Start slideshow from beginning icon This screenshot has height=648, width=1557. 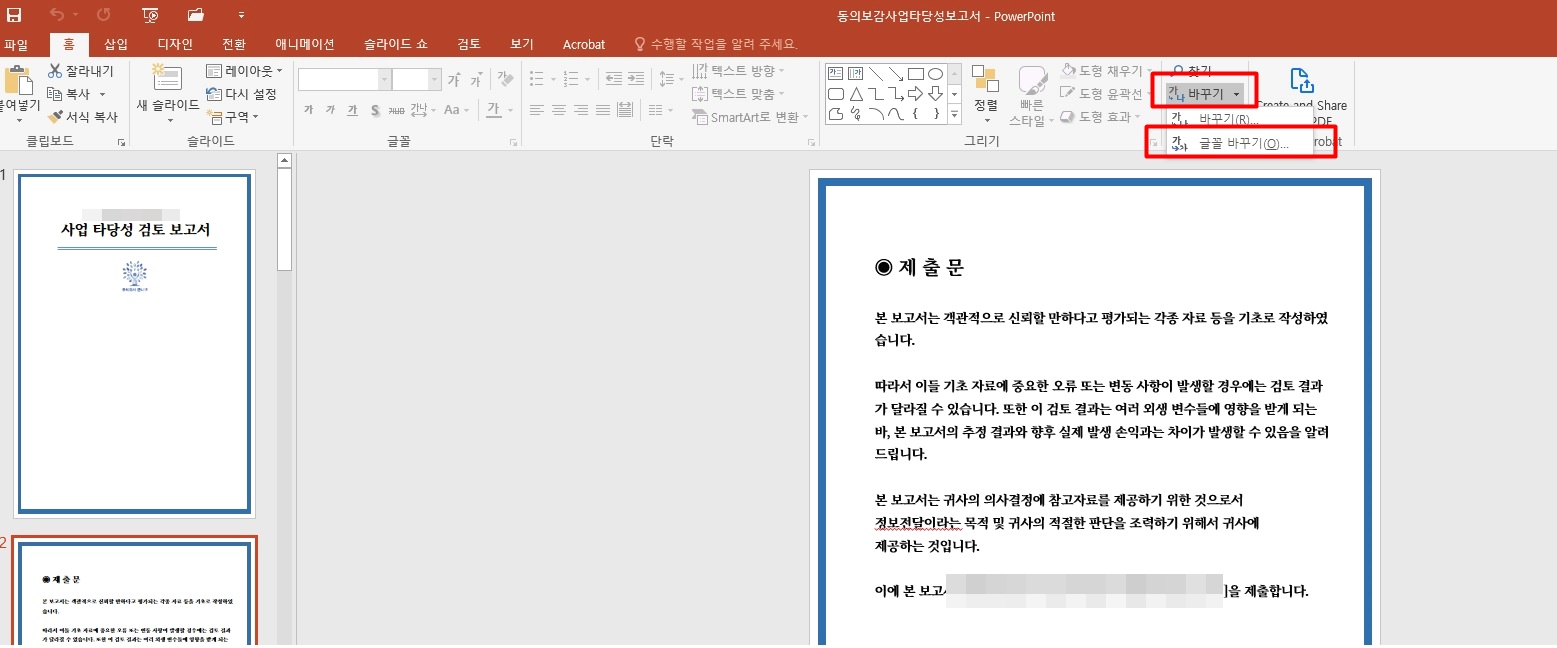coord(151,15)
